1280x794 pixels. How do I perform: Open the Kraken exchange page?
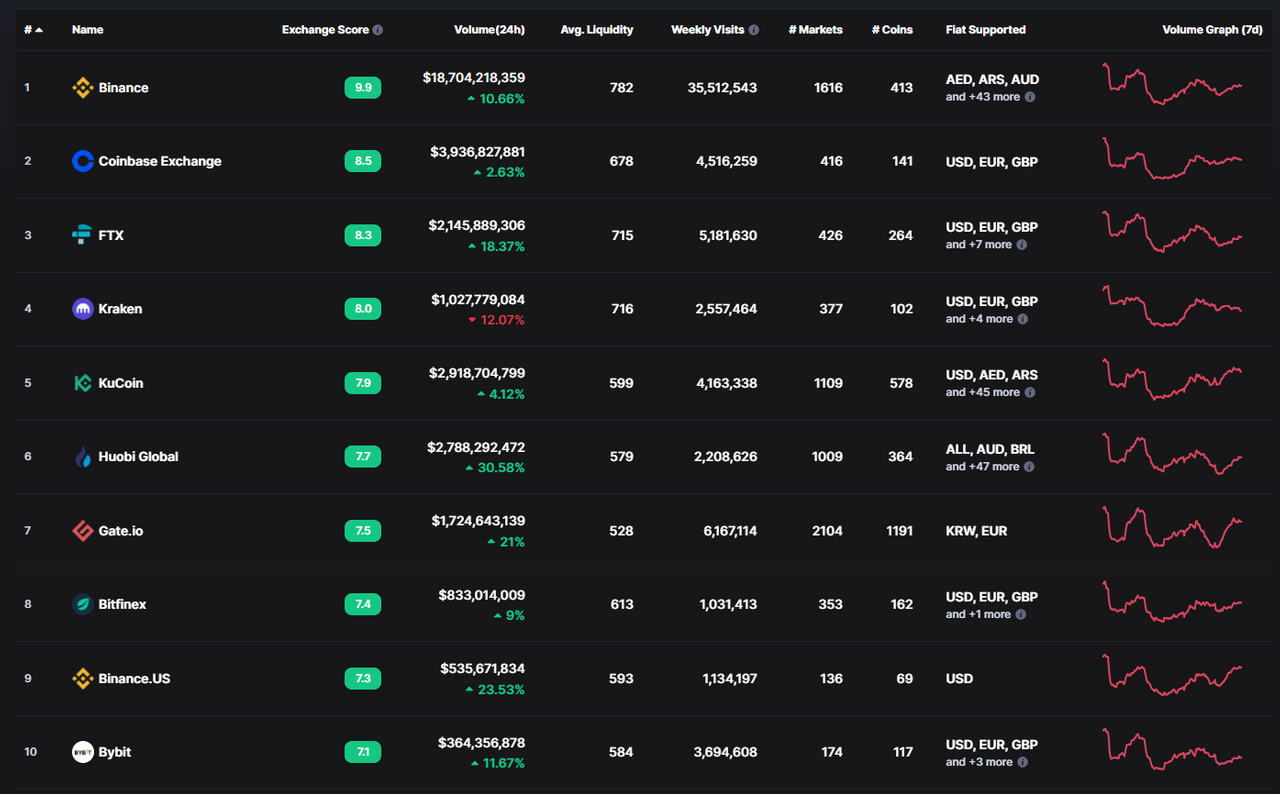[x=120, y=309]
